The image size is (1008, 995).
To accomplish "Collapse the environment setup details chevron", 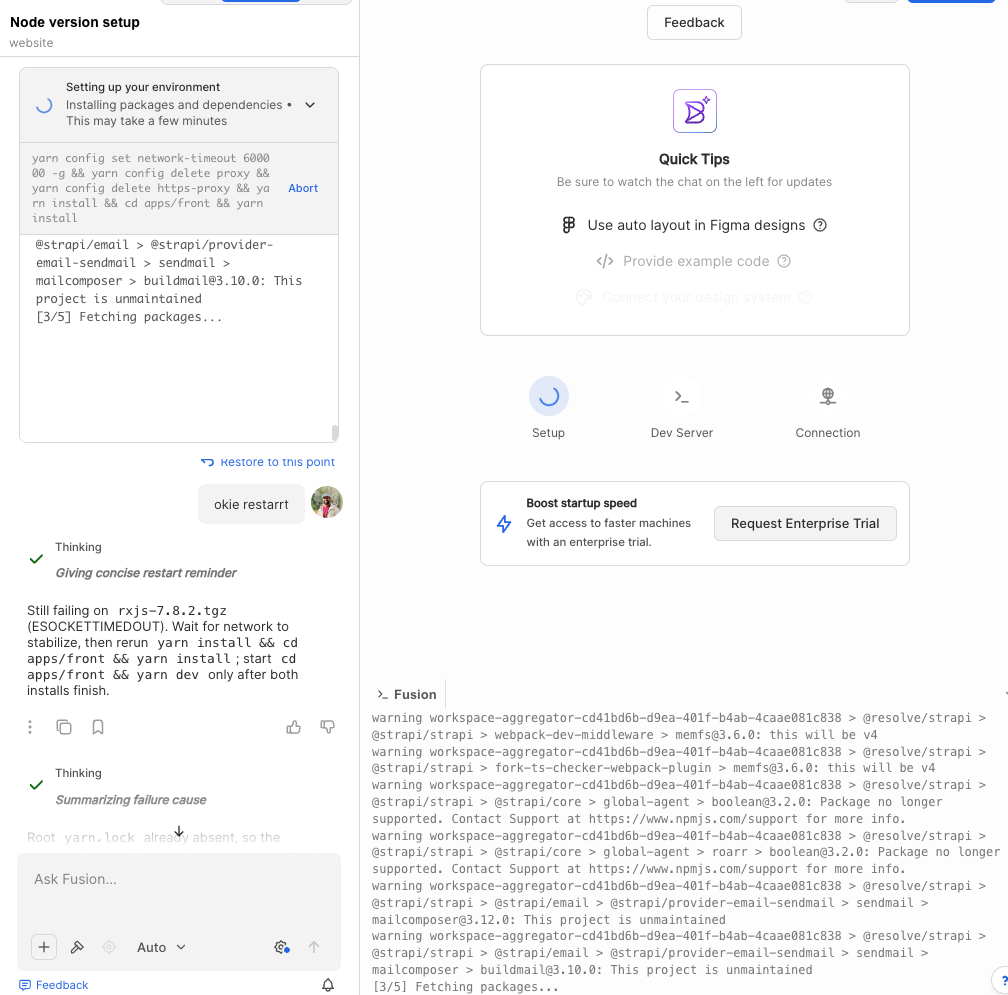I will tap(310, 105).
